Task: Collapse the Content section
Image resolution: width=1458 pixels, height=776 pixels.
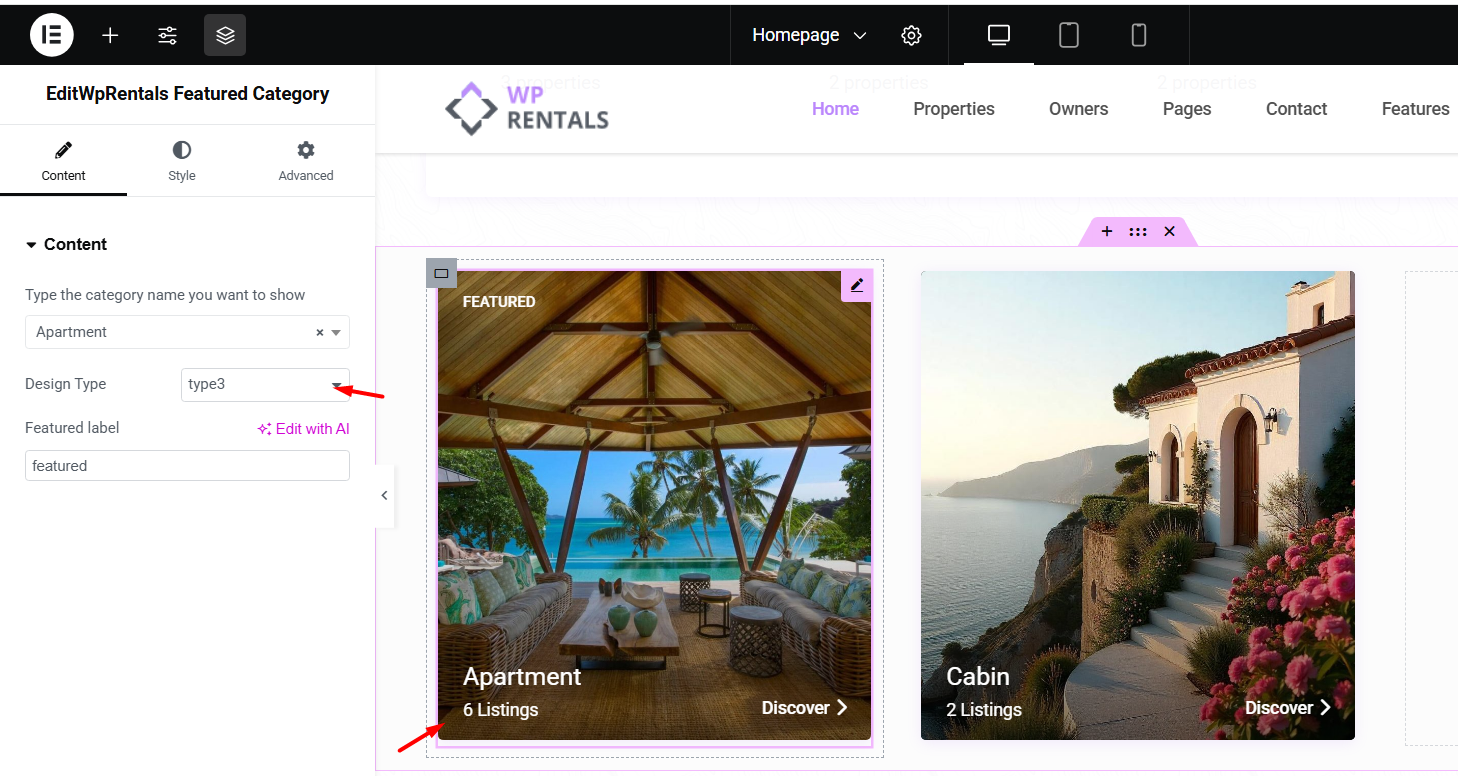Action: 66,244
